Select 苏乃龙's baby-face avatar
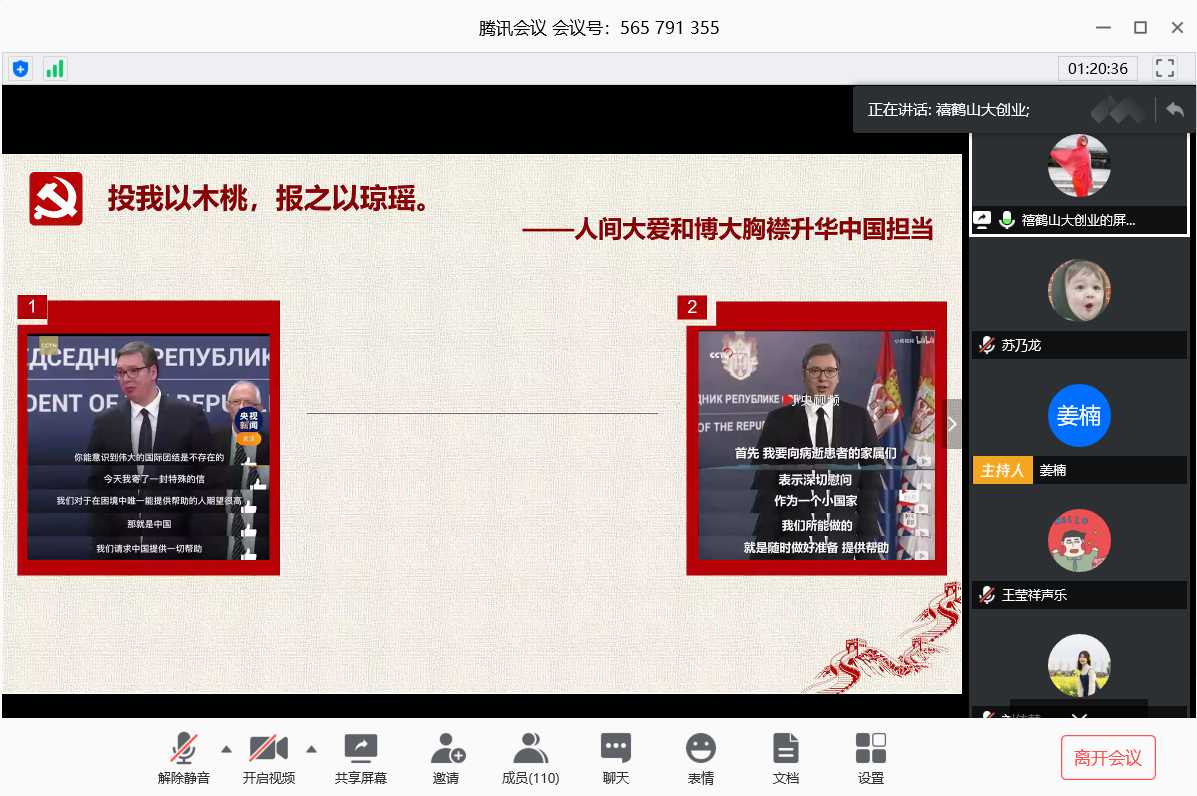 [1079, 290]
